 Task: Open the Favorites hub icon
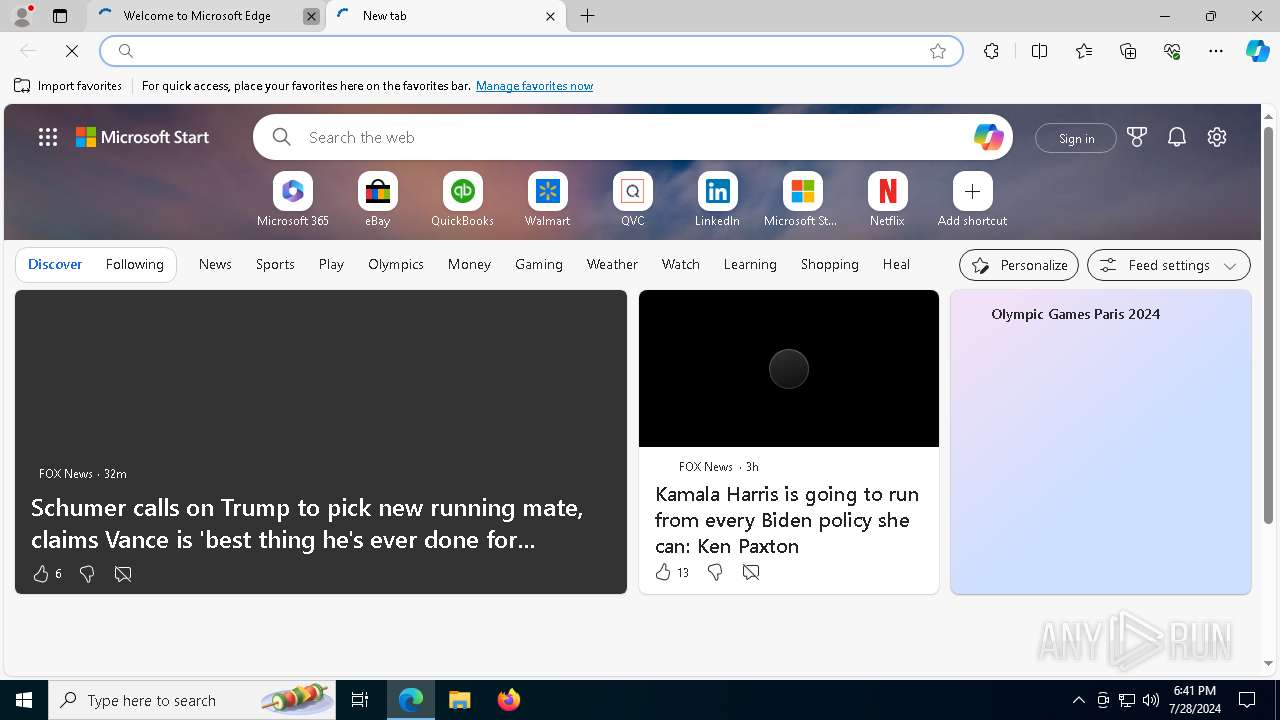coord(1084,51)
